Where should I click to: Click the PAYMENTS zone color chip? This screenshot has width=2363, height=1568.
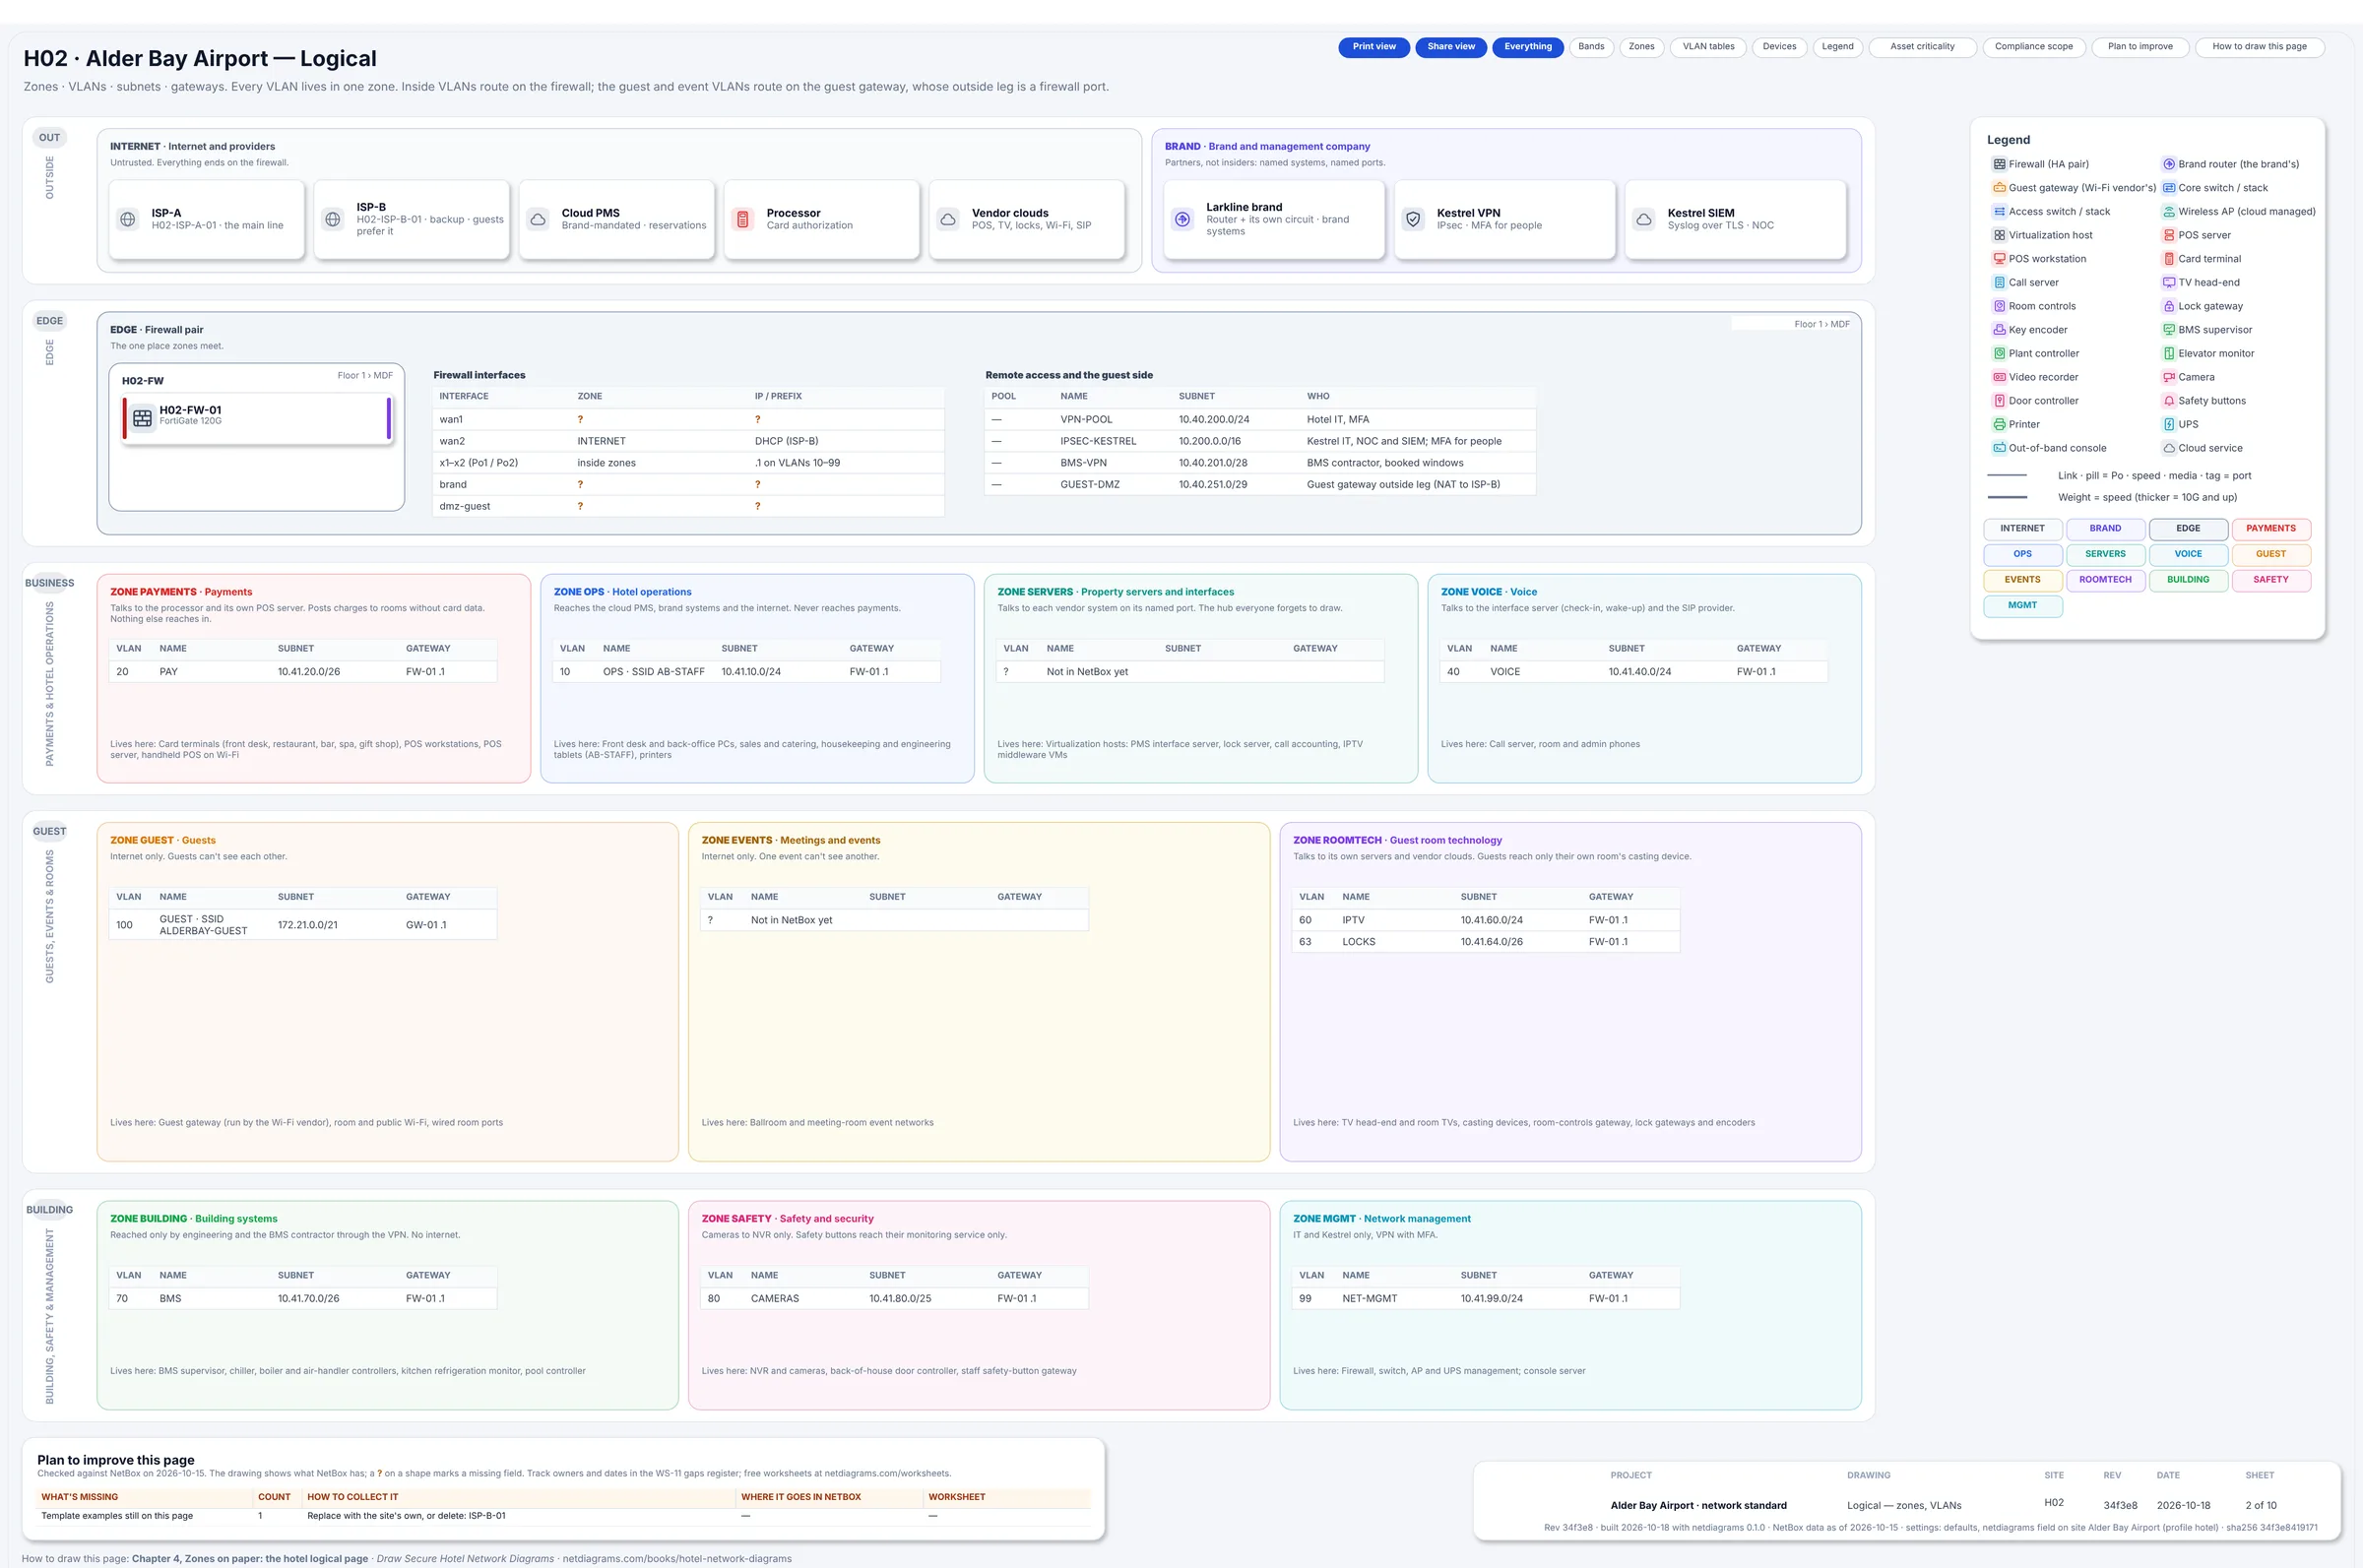coord(2270,529)
